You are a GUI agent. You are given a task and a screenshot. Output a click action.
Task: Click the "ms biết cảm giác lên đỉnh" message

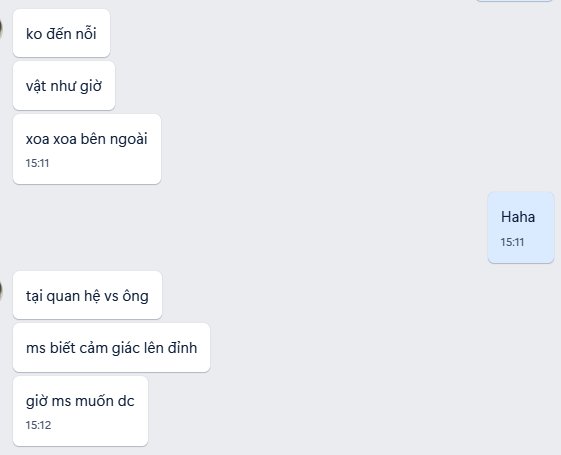click(x=111, y=347)
